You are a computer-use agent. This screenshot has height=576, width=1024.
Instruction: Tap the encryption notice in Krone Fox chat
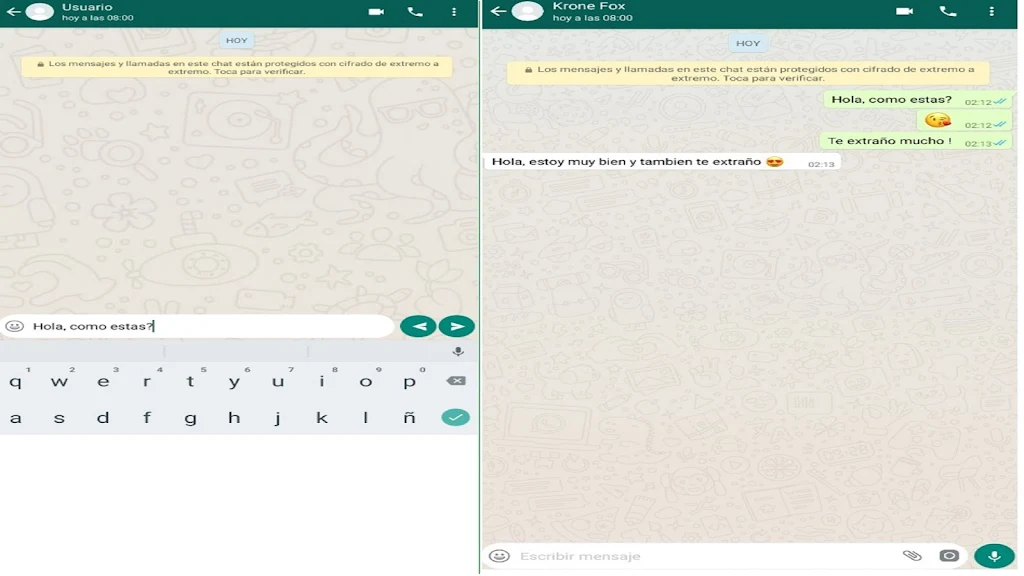tap(748, 73)
